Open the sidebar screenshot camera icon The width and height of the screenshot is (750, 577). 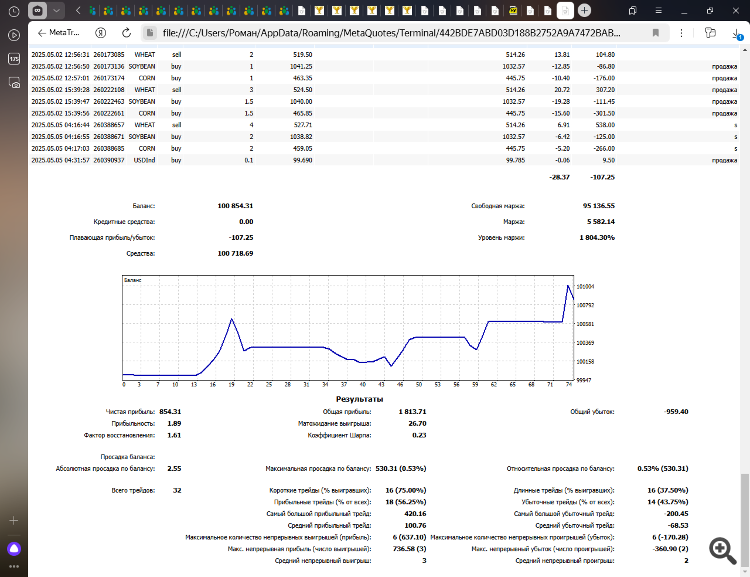[x=14, y=83]
